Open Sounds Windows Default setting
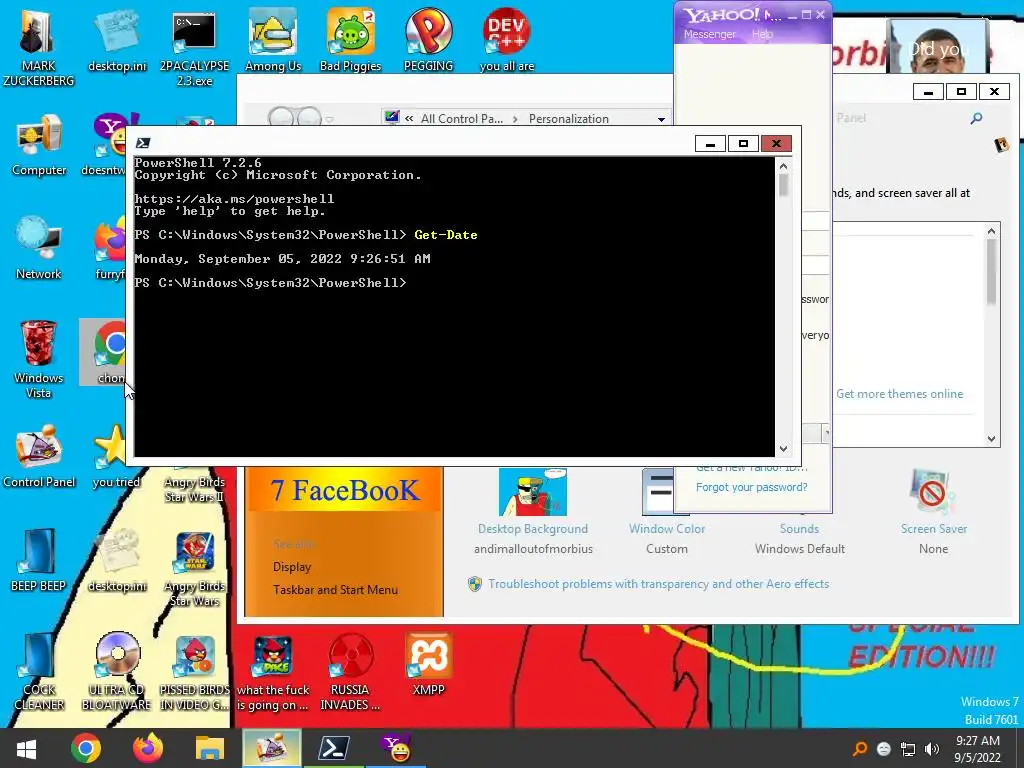The height and width of the screenshot is (768, 1024). coord(799,538)
